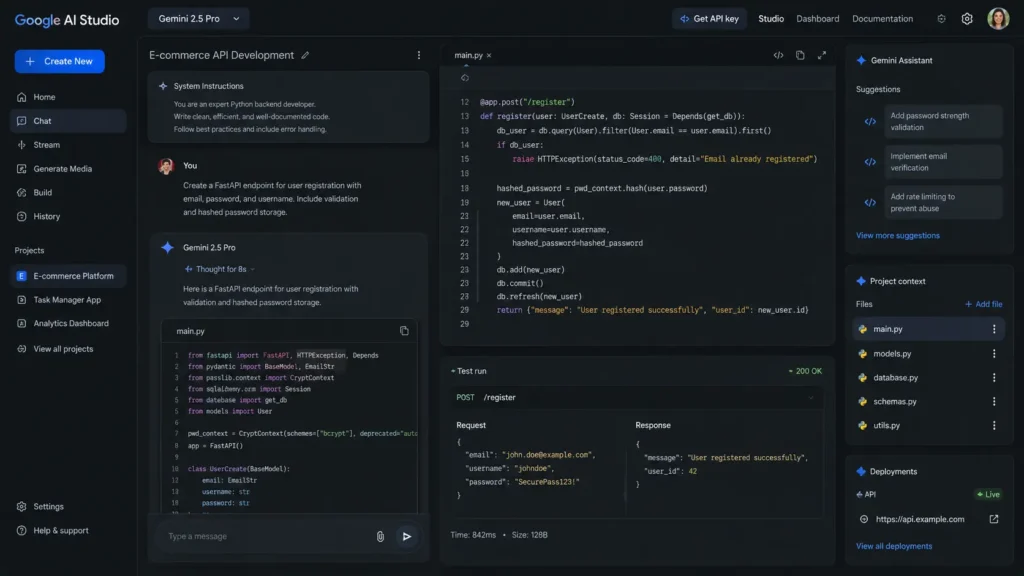Open main.py in project files
Screen dimensions: 1024x576
point(927,329)
